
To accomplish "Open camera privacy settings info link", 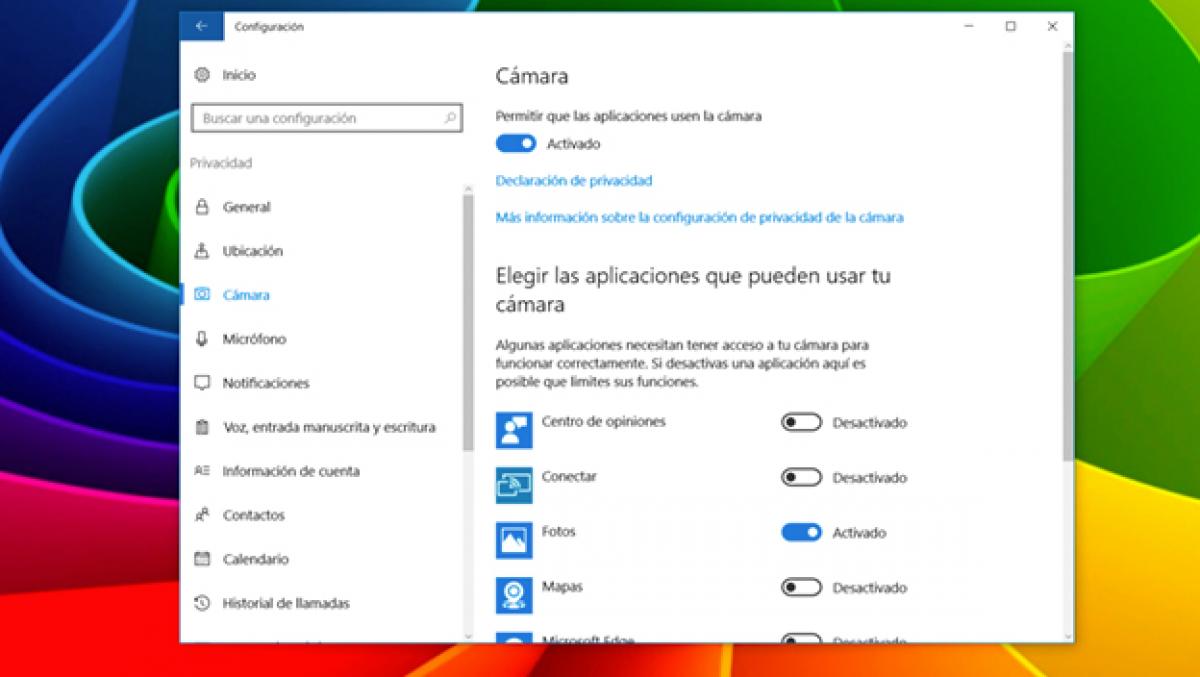I will click(699, 217).
